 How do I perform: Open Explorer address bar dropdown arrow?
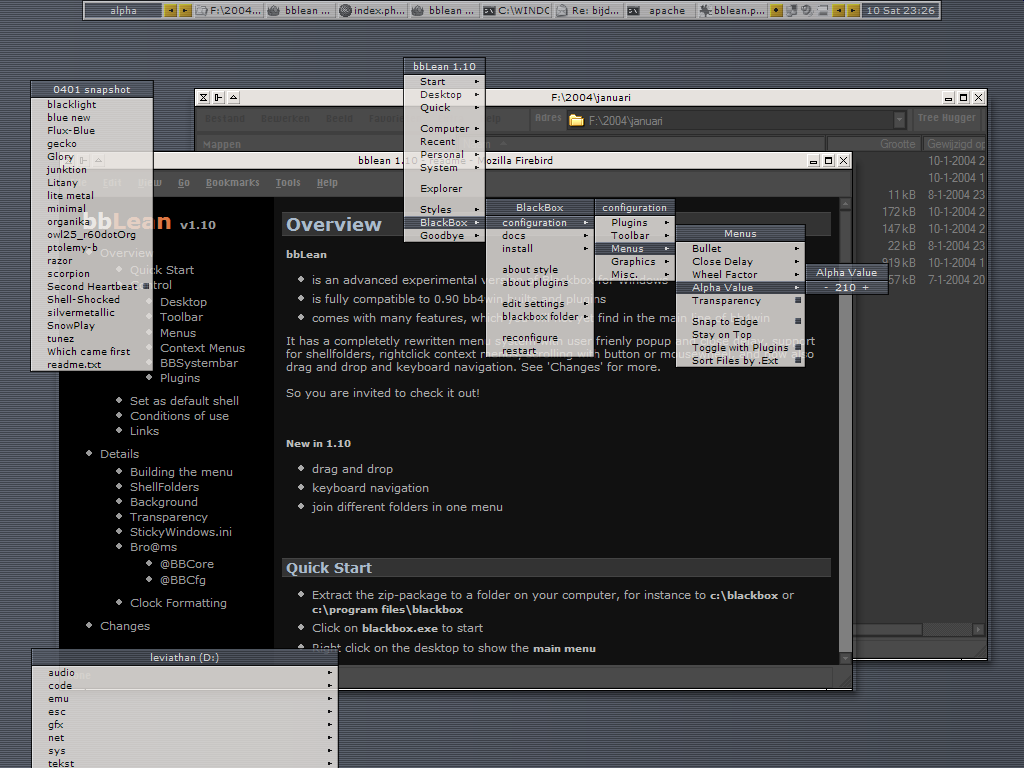point(899,120)
